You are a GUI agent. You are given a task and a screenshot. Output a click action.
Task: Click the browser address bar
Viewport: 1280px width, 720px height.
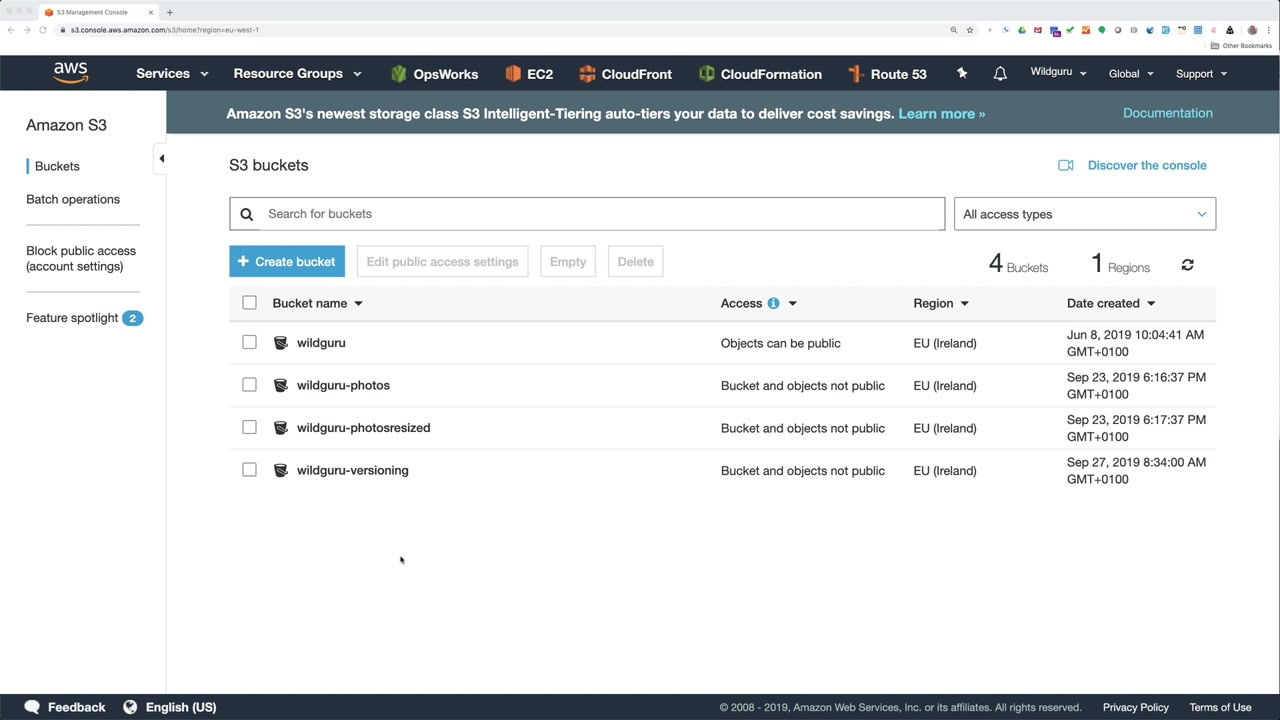click(500, 30)
